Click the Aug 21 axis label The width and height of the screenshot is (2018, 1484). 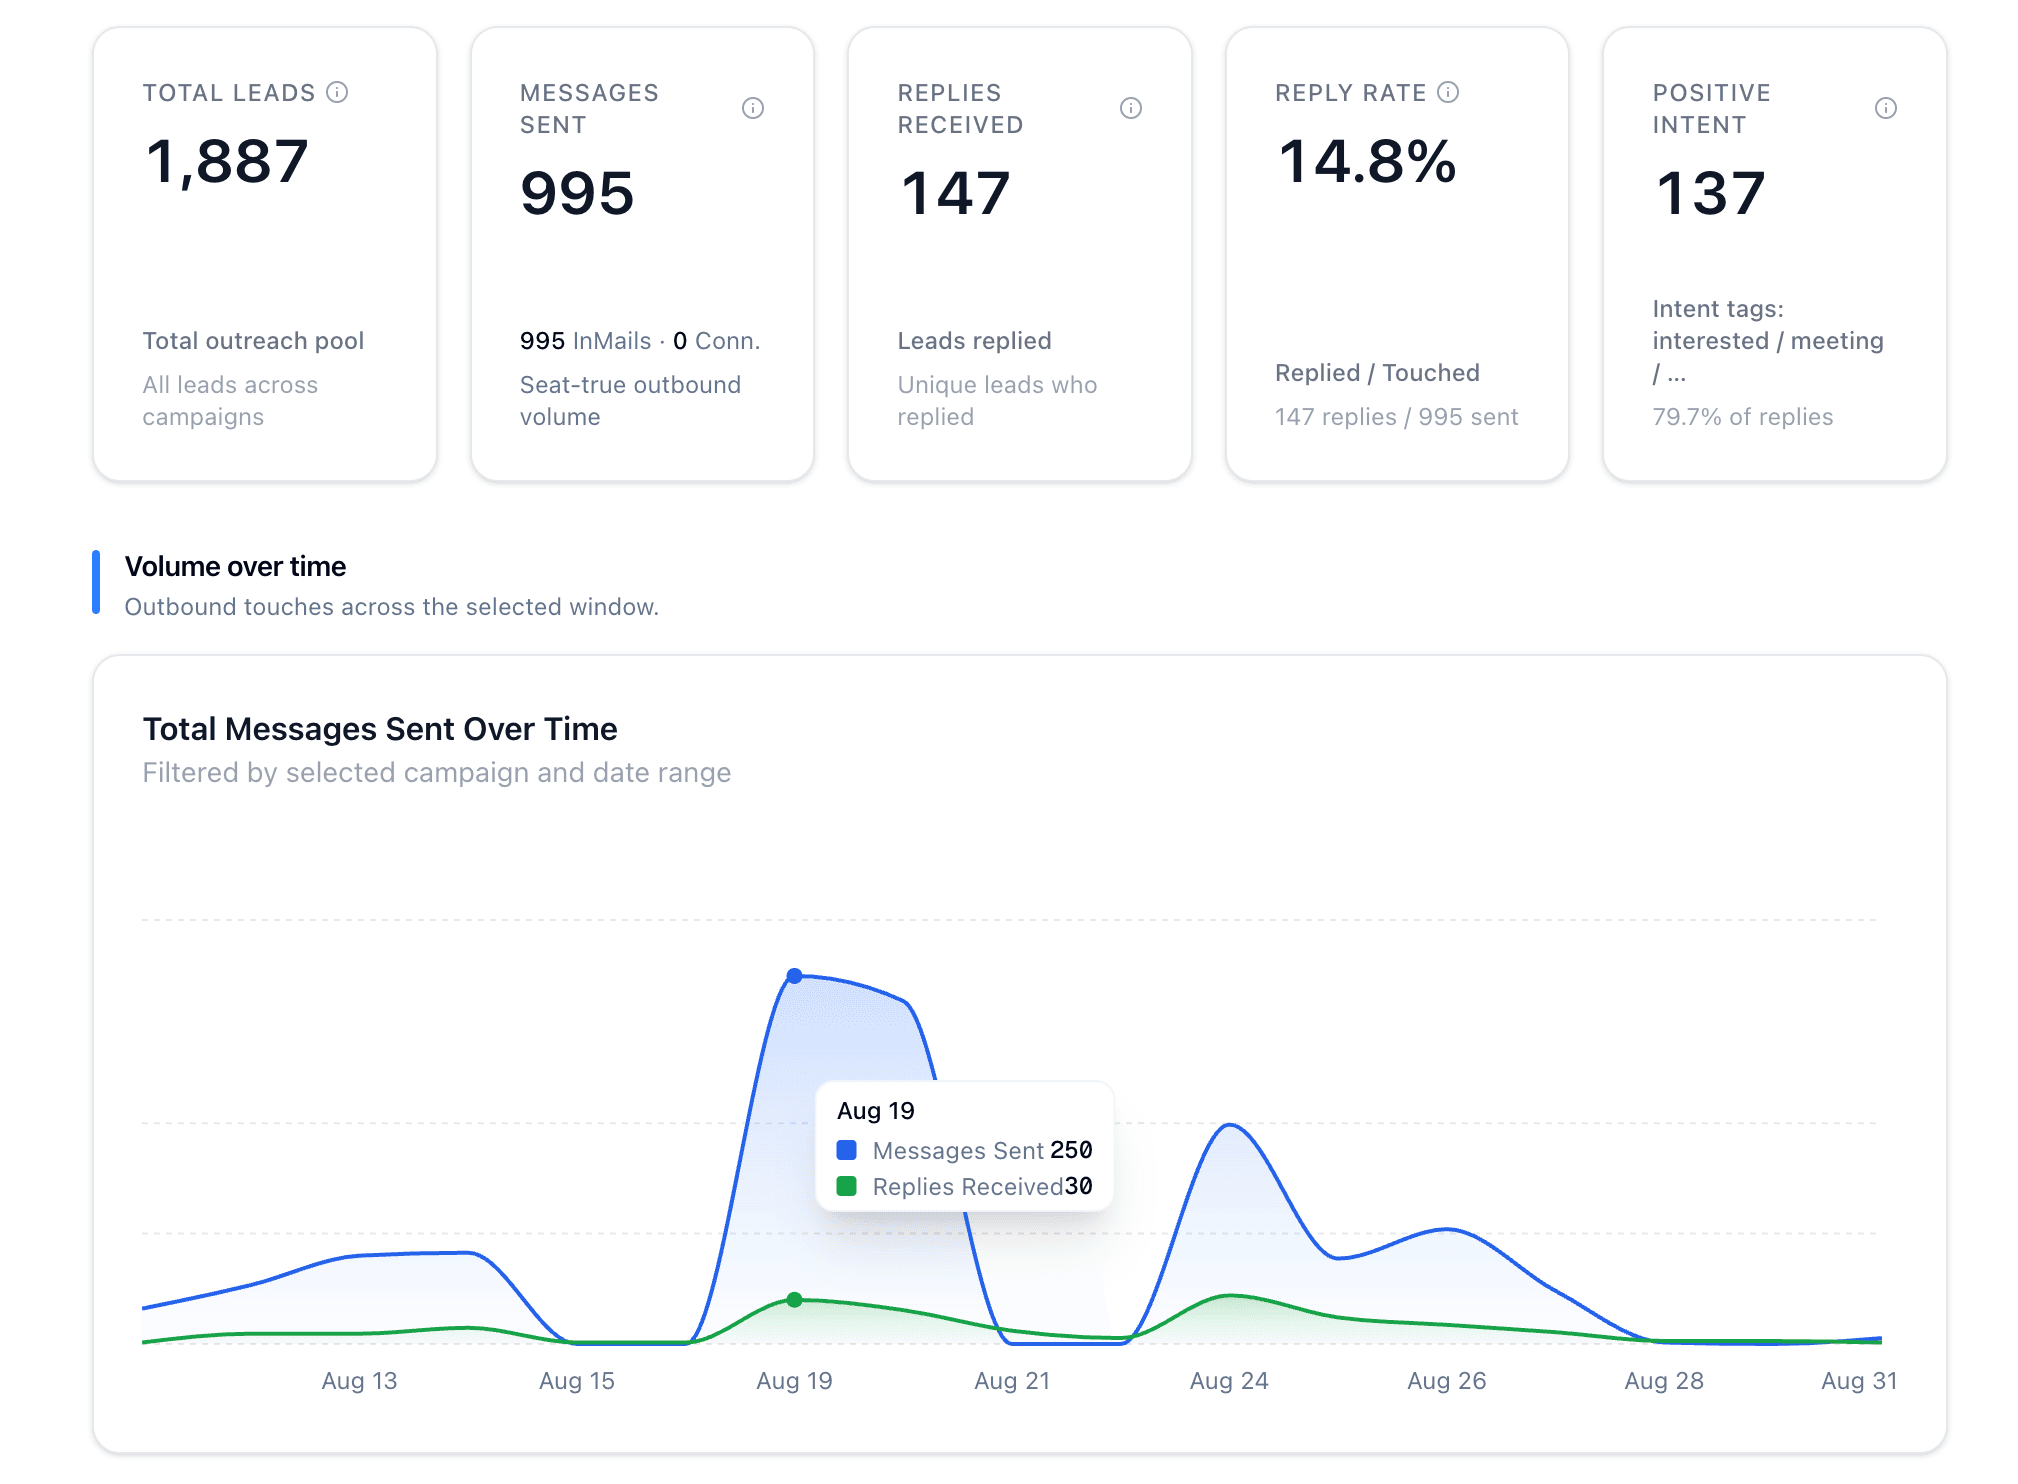[x=1012, y=1381]
